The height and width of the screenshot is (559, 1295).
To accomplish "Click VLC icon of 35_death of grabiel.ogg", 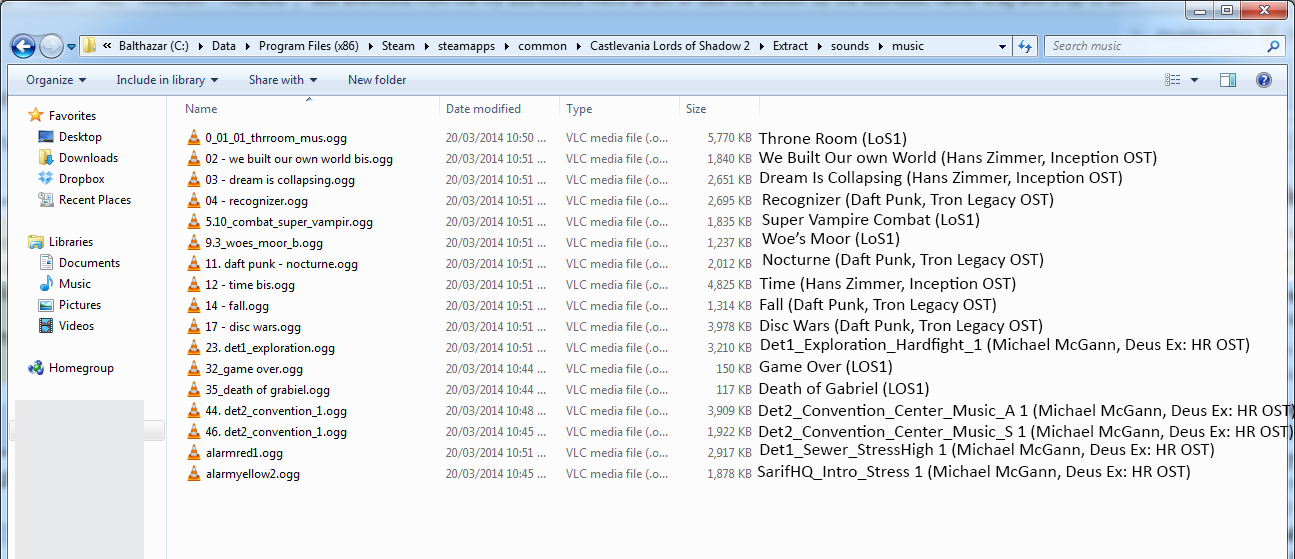I will [193, 390].
